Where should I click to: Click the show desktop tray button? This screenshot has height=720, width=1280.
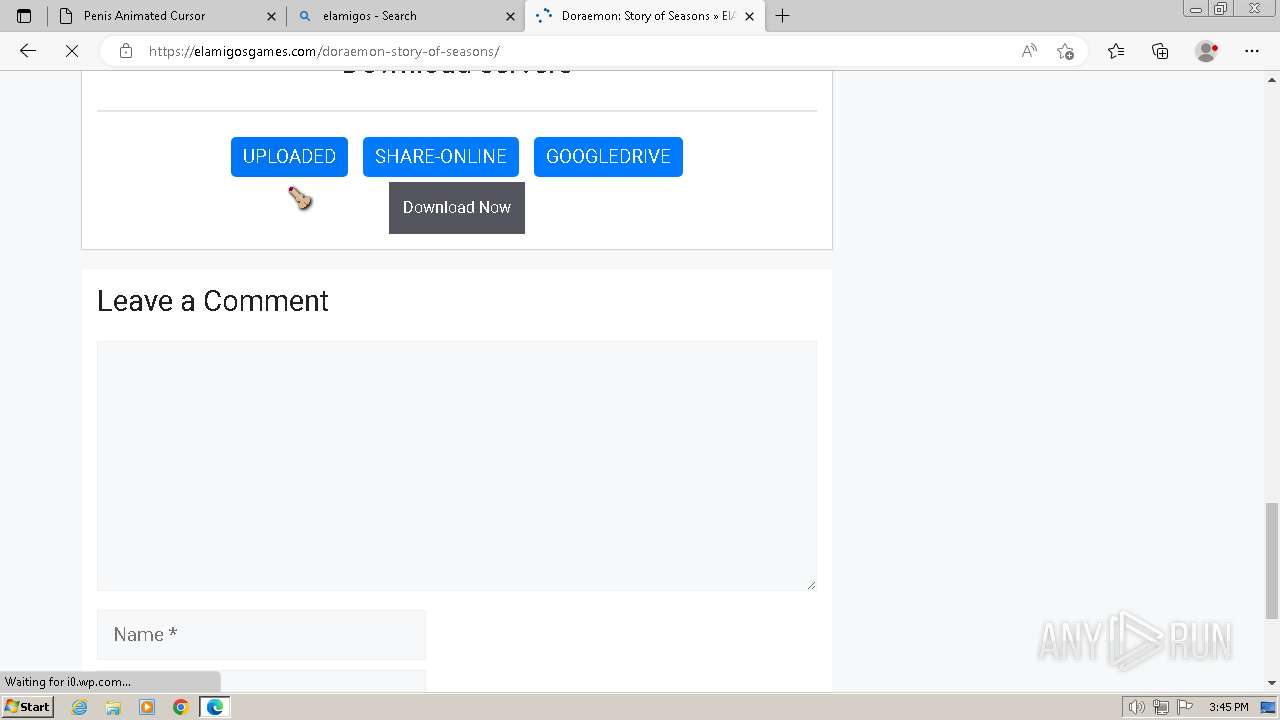pyautogui.click(x=1269, y=707)
